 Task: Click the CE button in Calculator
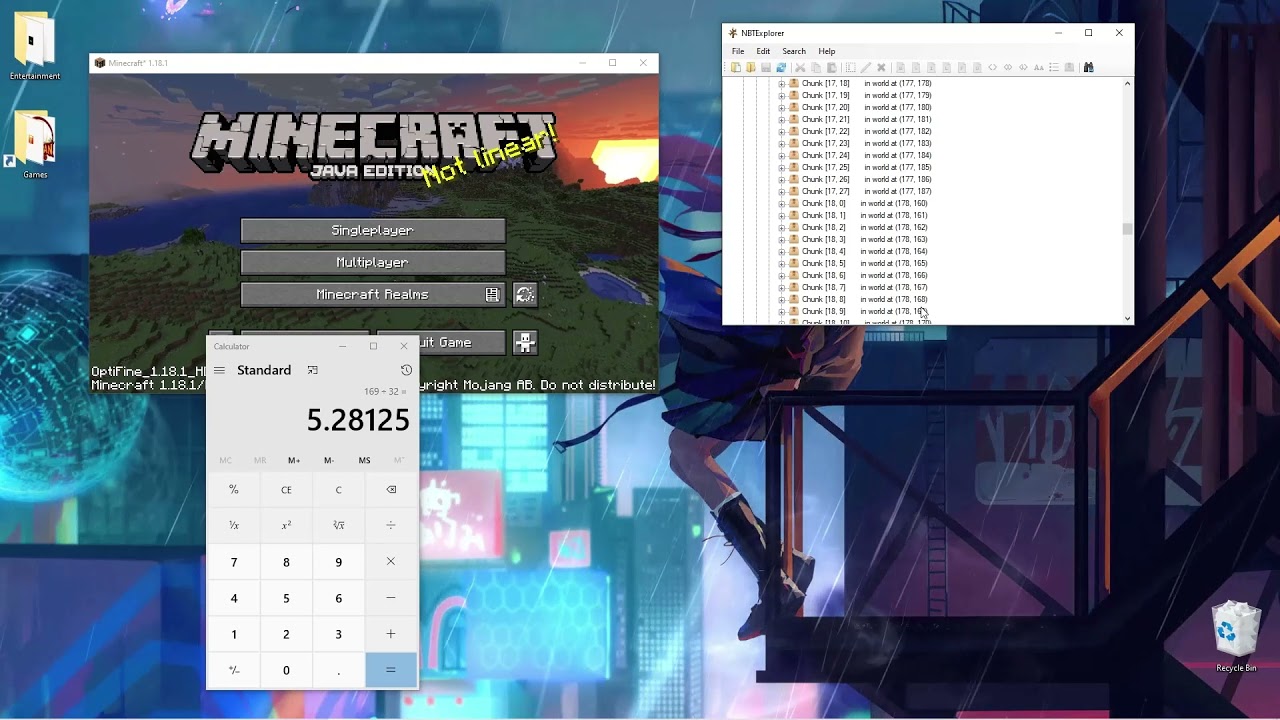286,490
